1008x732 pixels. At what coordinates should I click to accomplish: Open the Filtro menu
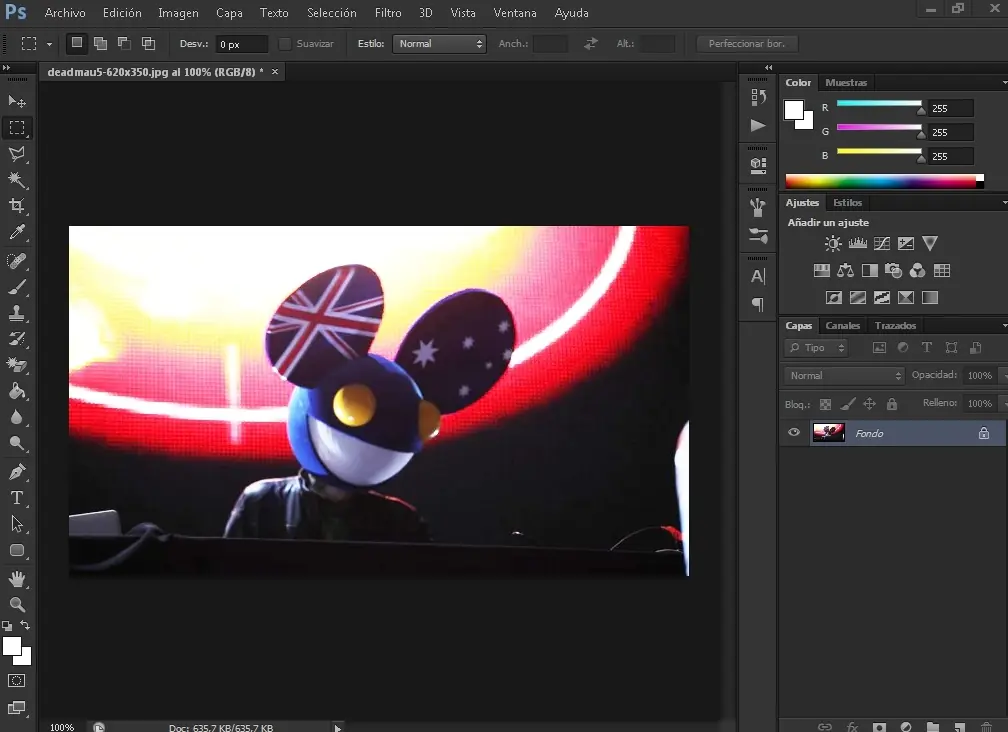click(388, 13)
